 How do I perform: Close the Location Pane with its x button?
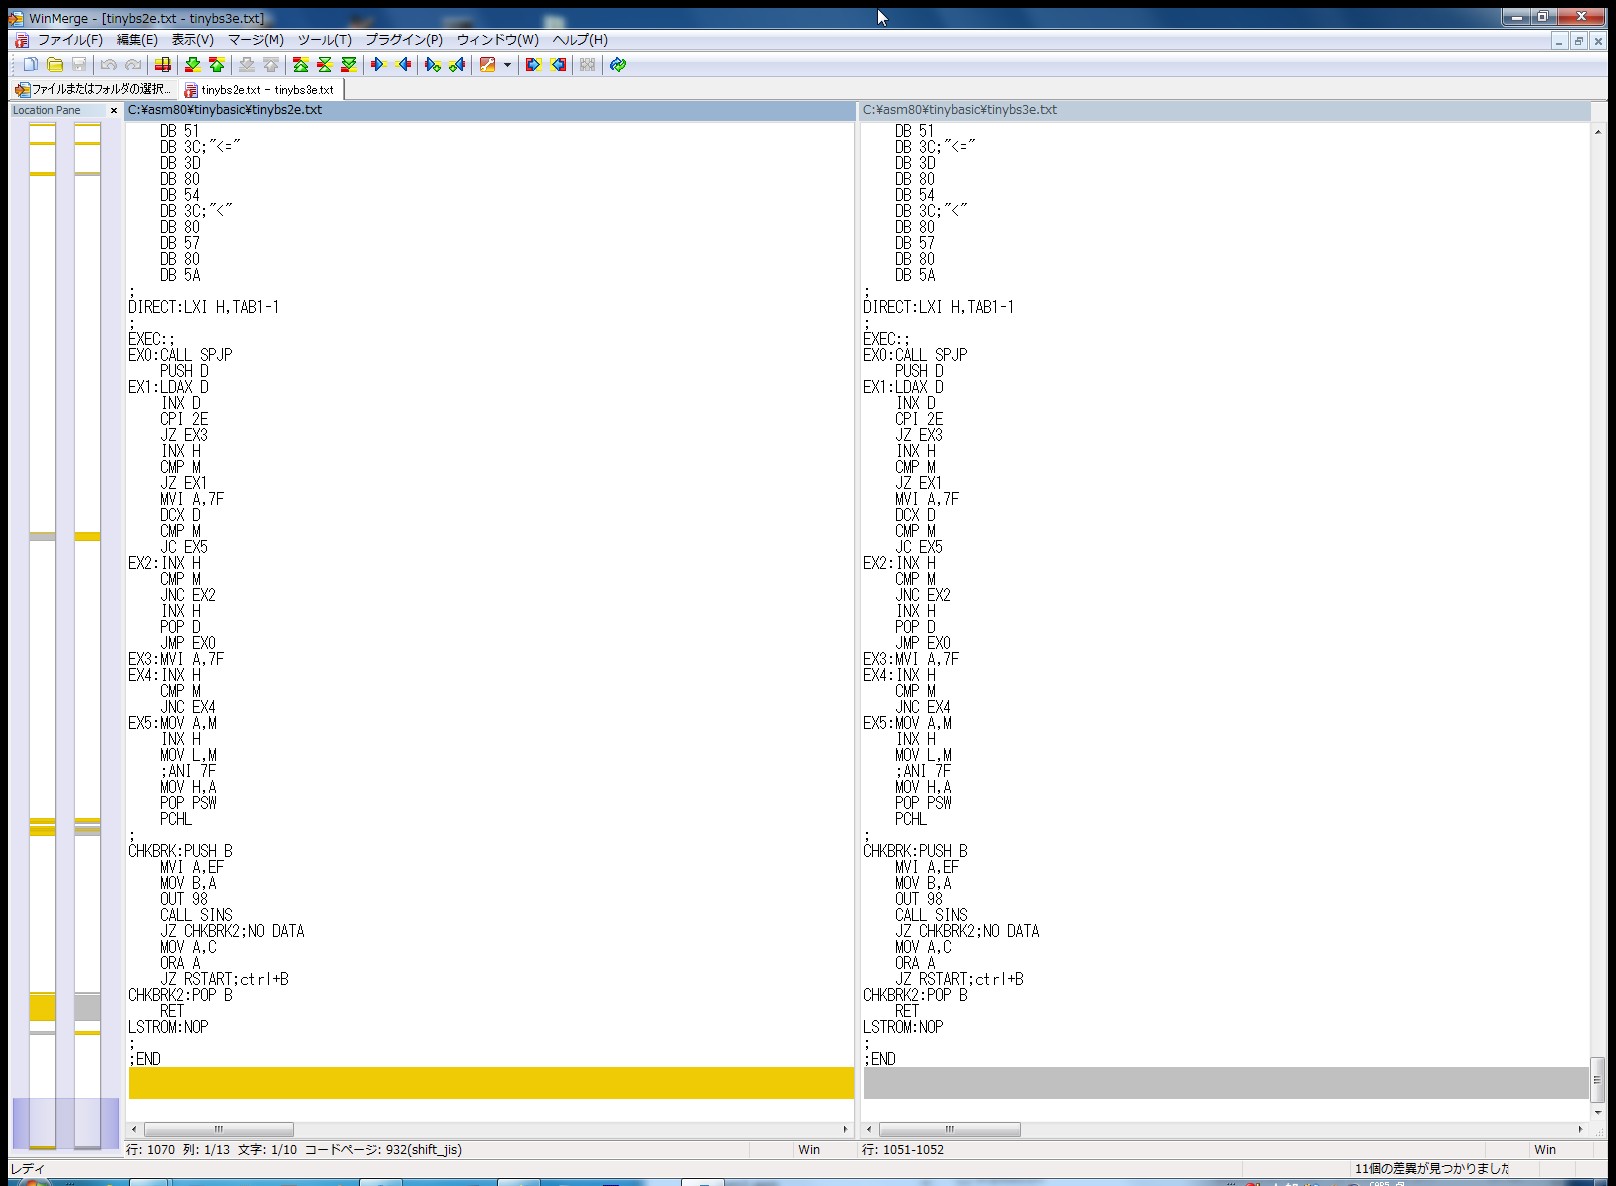pos(114,110)
